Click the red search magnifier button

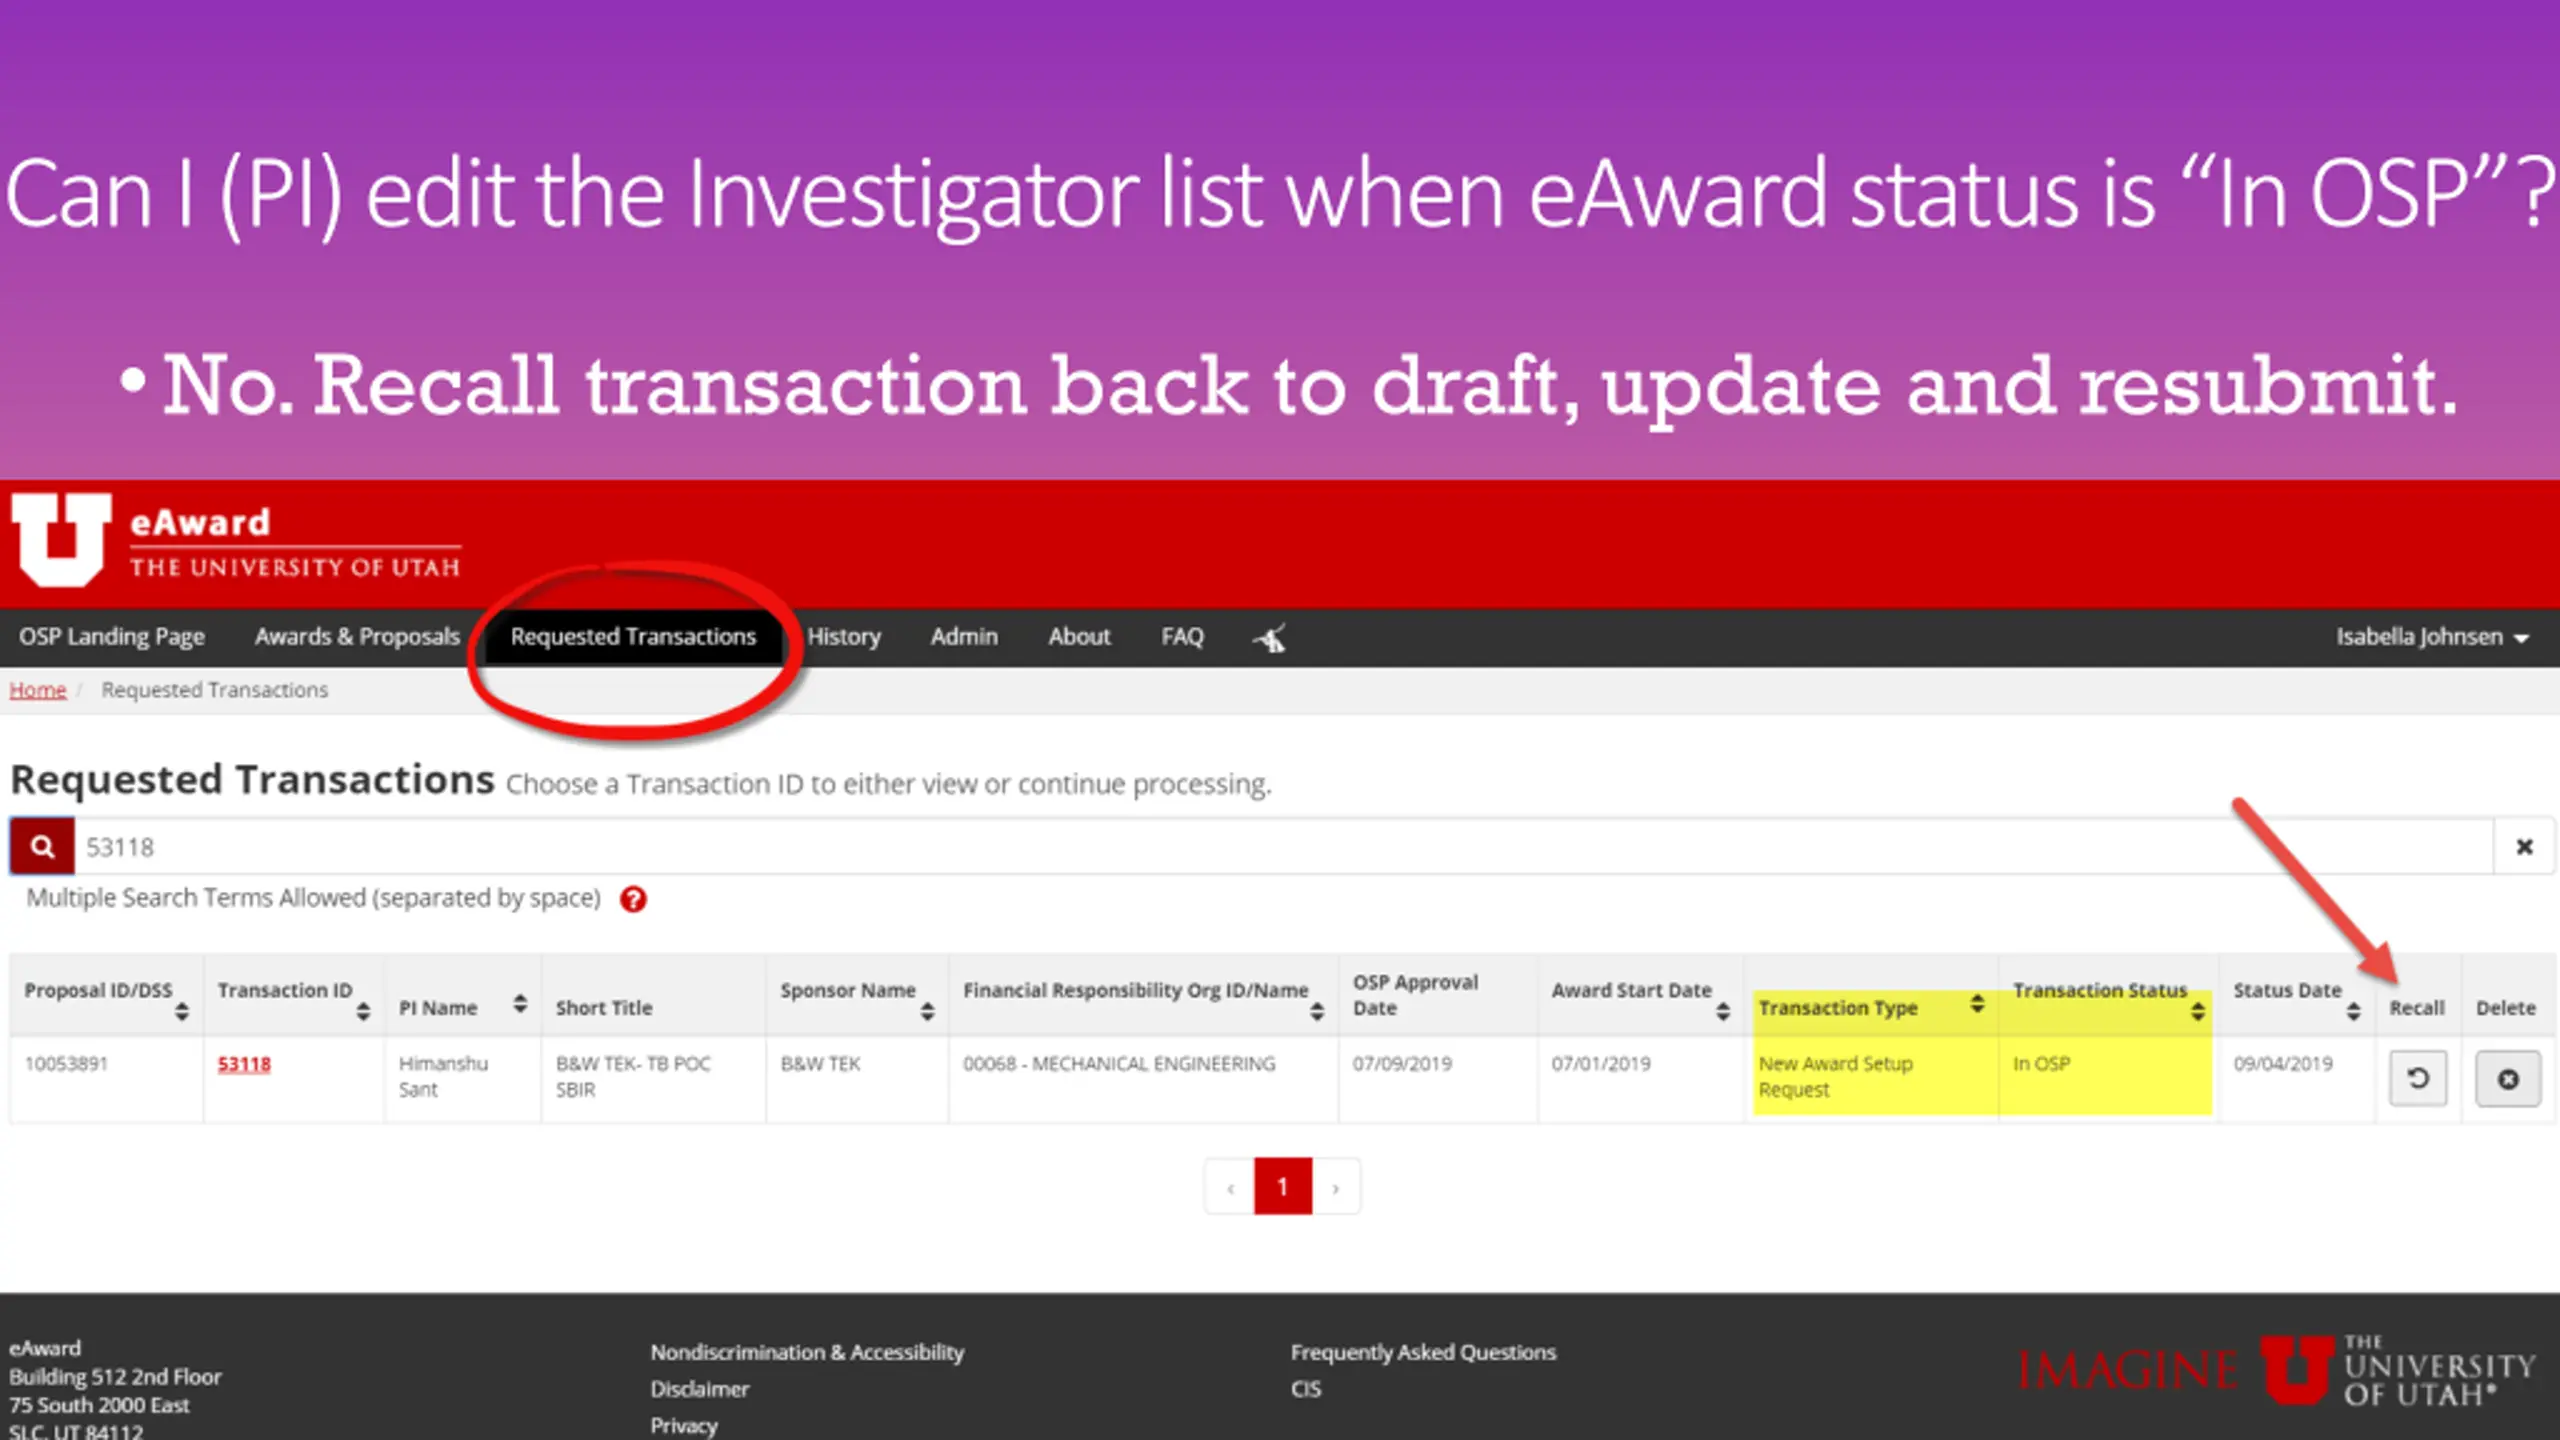coord(42,846)
